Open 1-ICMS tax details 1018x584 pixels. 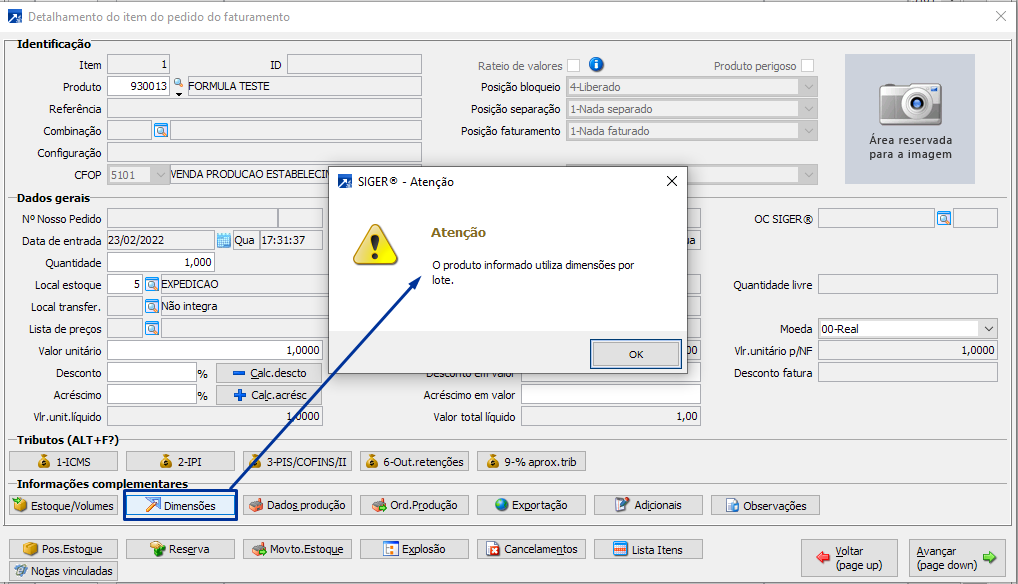pyautogui.click(x=64, y=461)
